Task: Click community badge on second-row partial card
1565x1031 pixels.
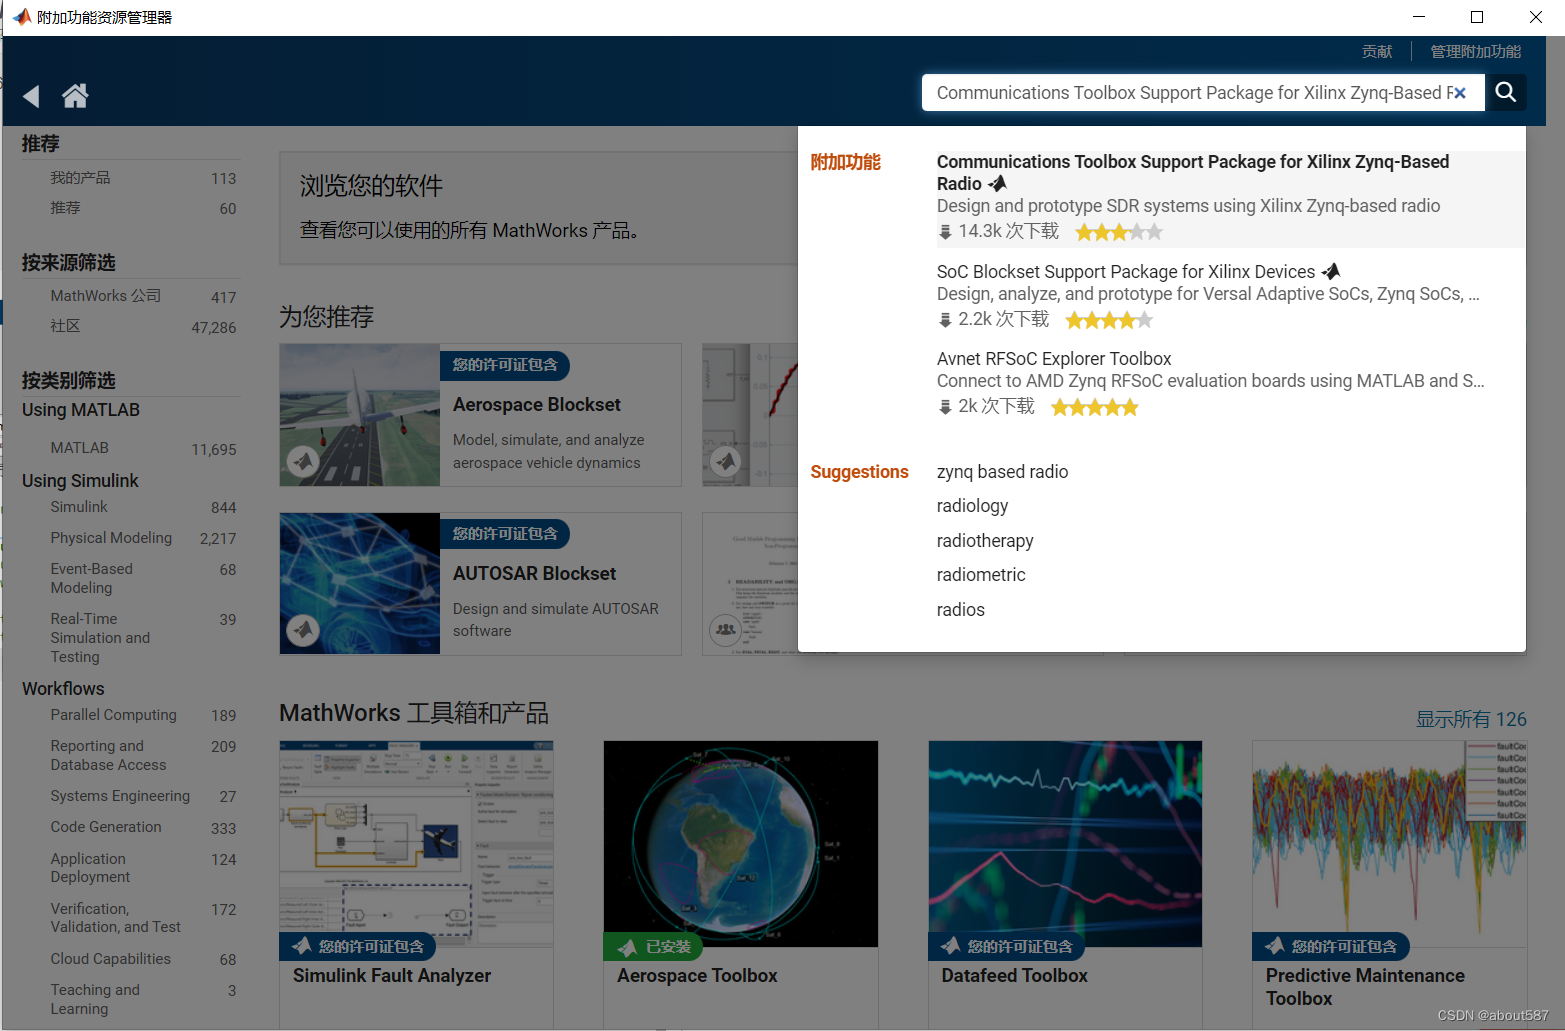Action: (725, 629)
